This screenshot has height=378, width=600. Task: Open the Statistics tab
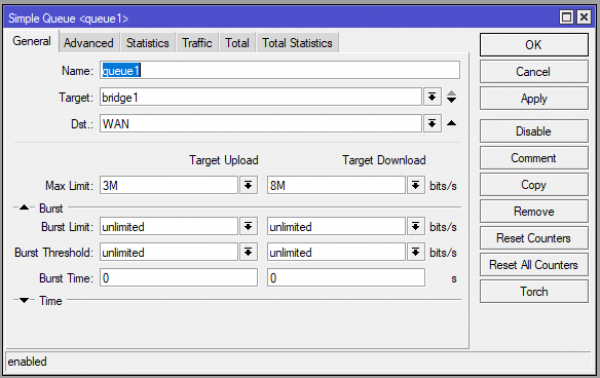click(148, 43)
